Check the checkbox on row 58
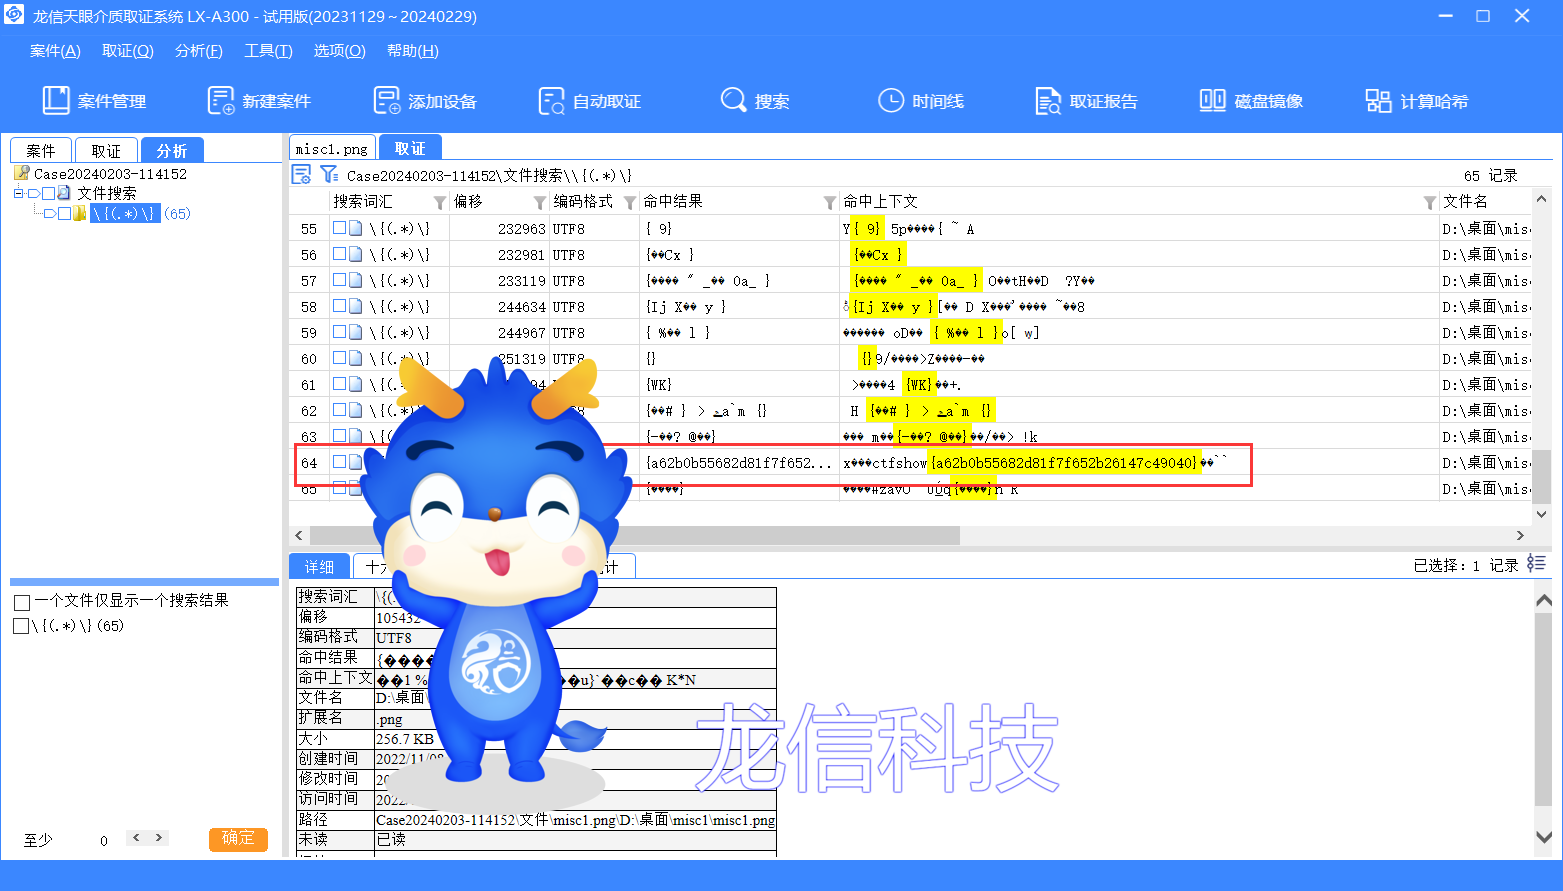Screen dimensions: 1563x891 pyautogui.click(x=340, y=306)
